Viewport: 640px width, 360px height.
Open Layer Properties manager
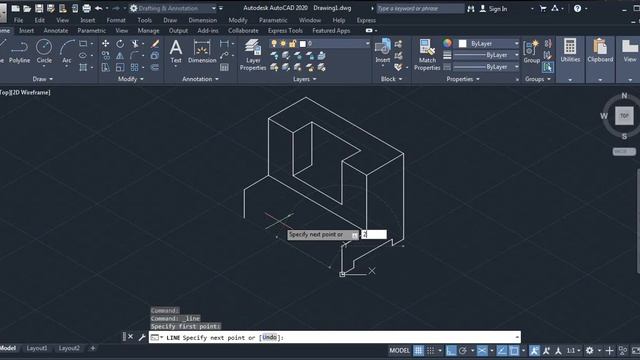click(x=253, y=55)
